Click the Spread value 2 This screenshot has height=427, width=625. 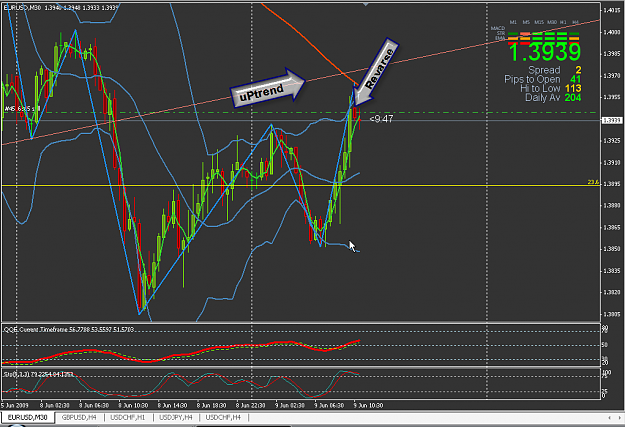(x=578, y=70)
